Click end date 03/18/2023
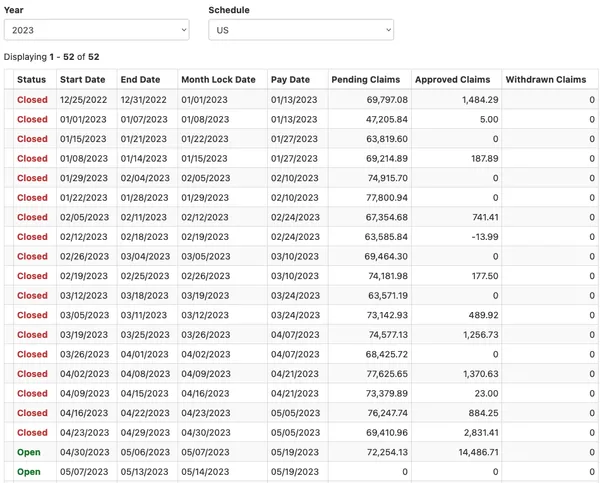This screenshot has height=483, width=600. pos(145,295)
